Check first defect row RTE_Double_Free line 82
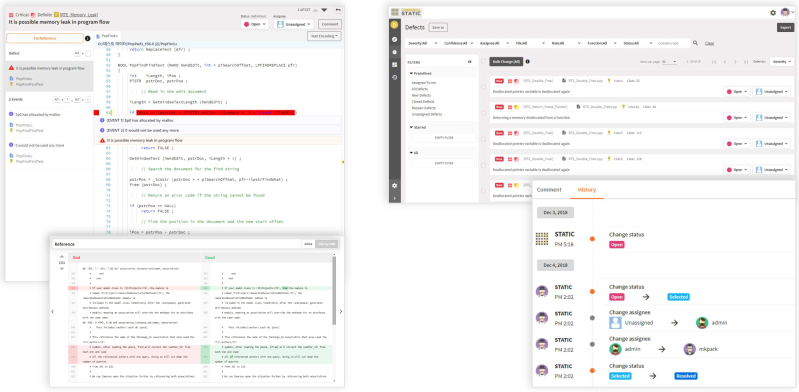 [x=484, y=87]
